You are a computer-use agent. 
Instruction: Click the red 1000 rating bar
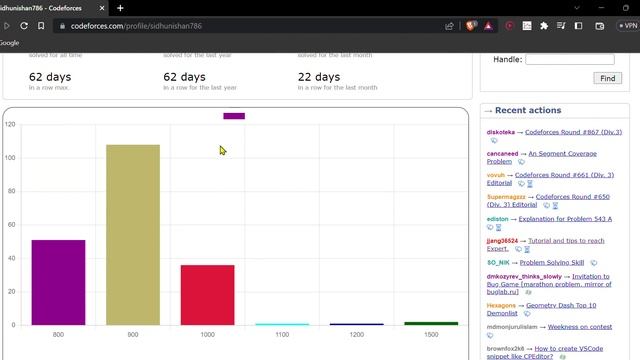click(x=207, y=295)
